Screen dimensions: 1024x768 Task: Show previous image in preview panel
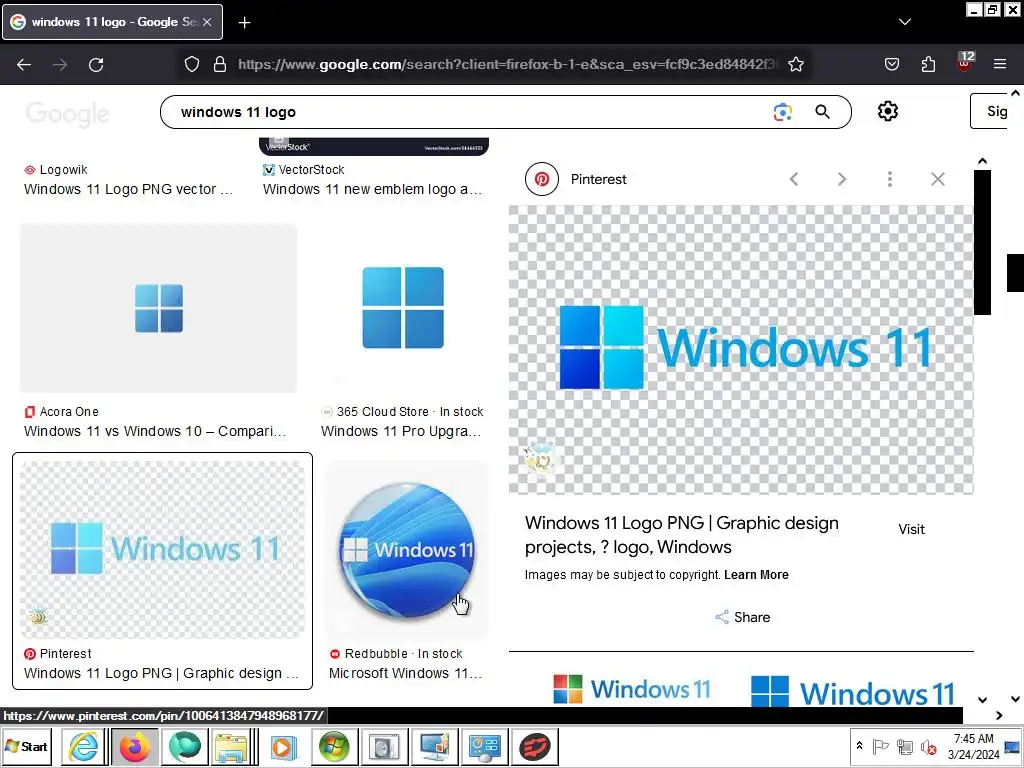(x=793, y=179)
